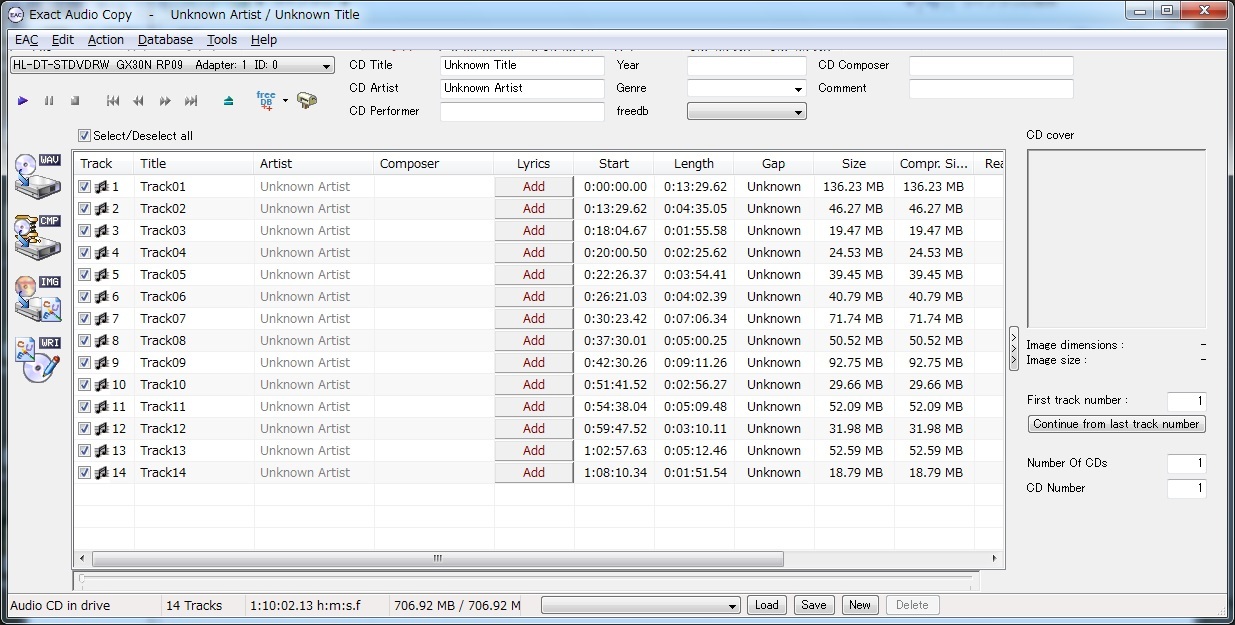Open the WRI write CD icon
This screenshot has height=625, width=1235.
[38, 359]
